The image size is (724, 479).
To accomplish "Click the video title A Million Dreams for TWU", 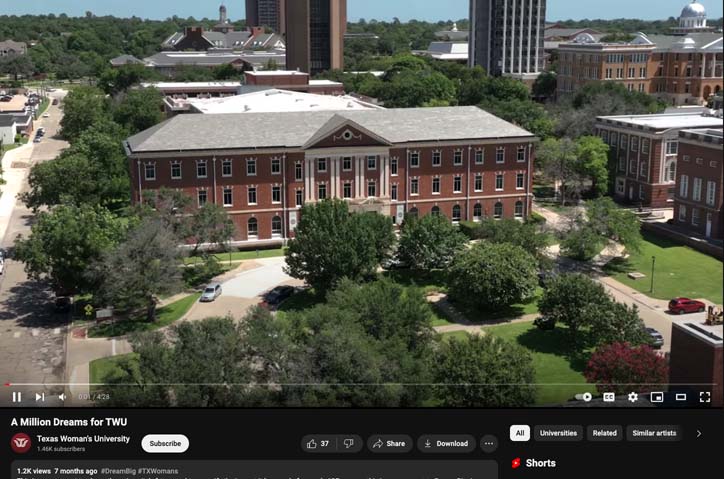I will [69, 422].
